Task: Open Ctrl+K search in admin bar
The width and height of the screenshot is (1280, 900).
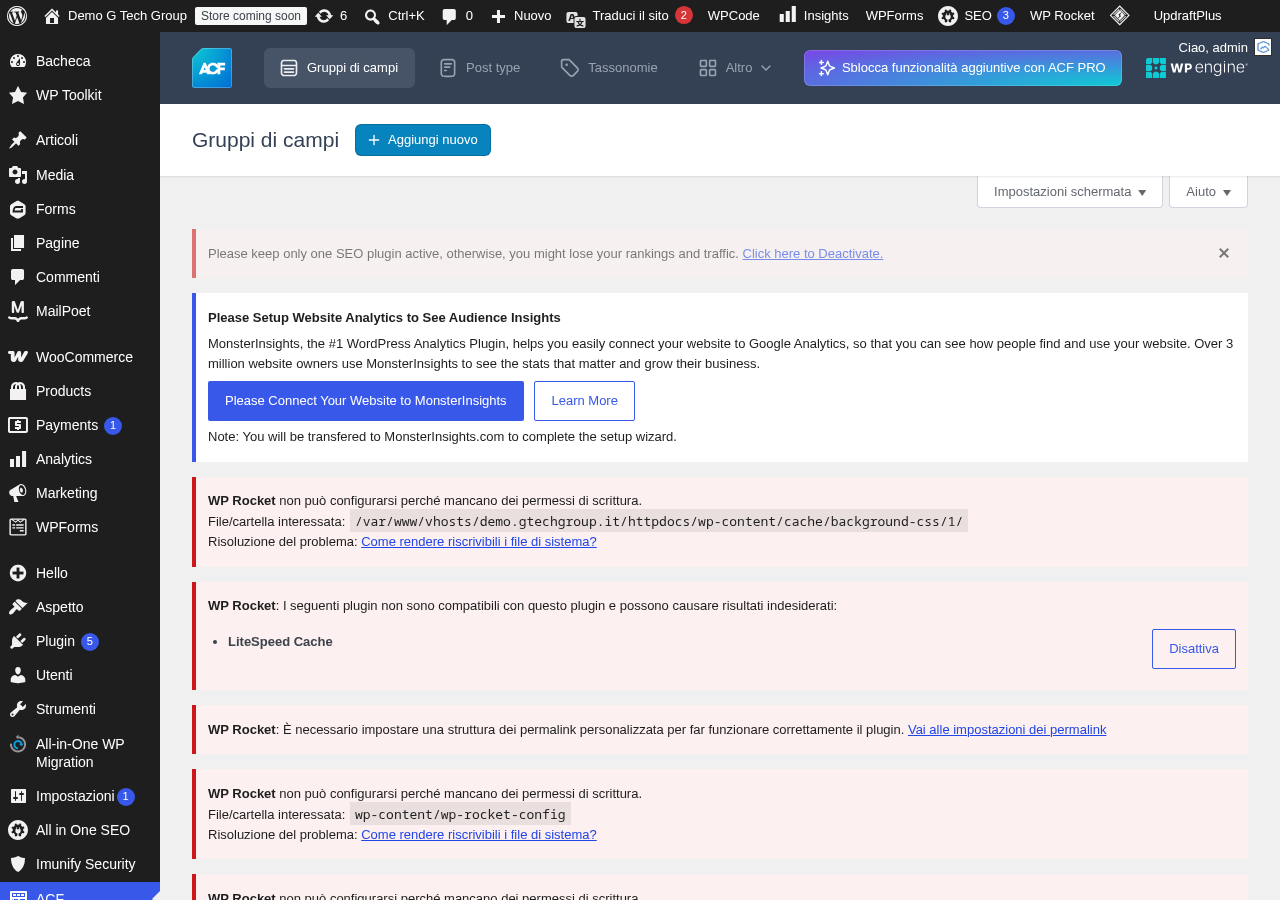Action: [394, 15]
